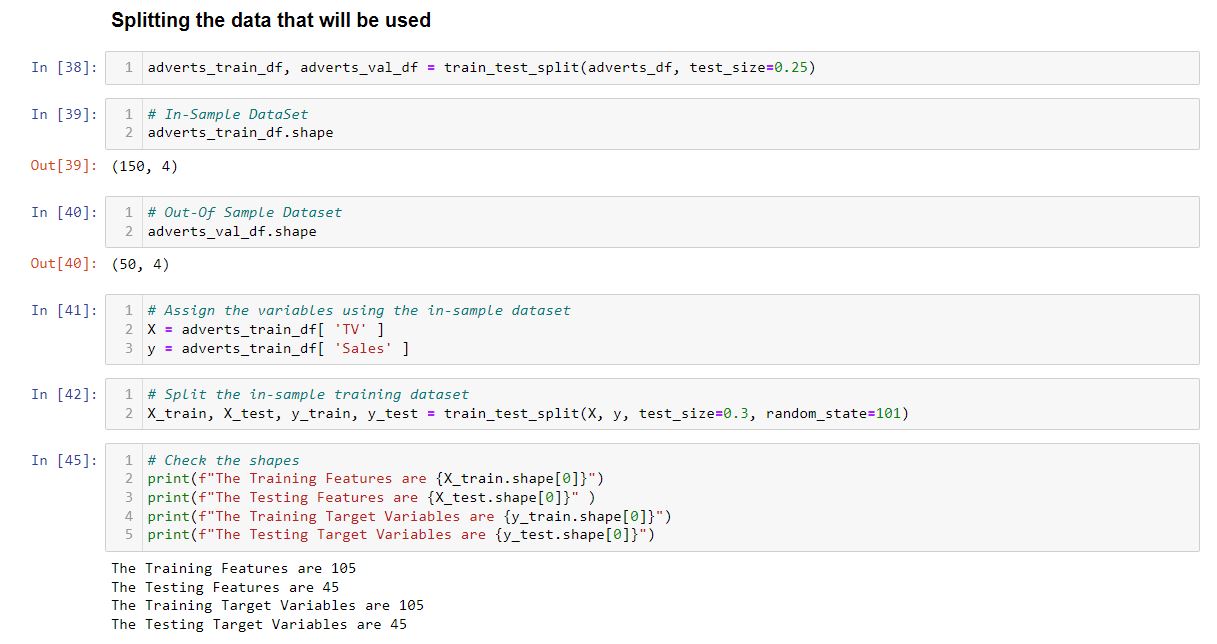Click the y = adverts_train_df['Sales'] line
The image size is (1217, 644).
278,348
